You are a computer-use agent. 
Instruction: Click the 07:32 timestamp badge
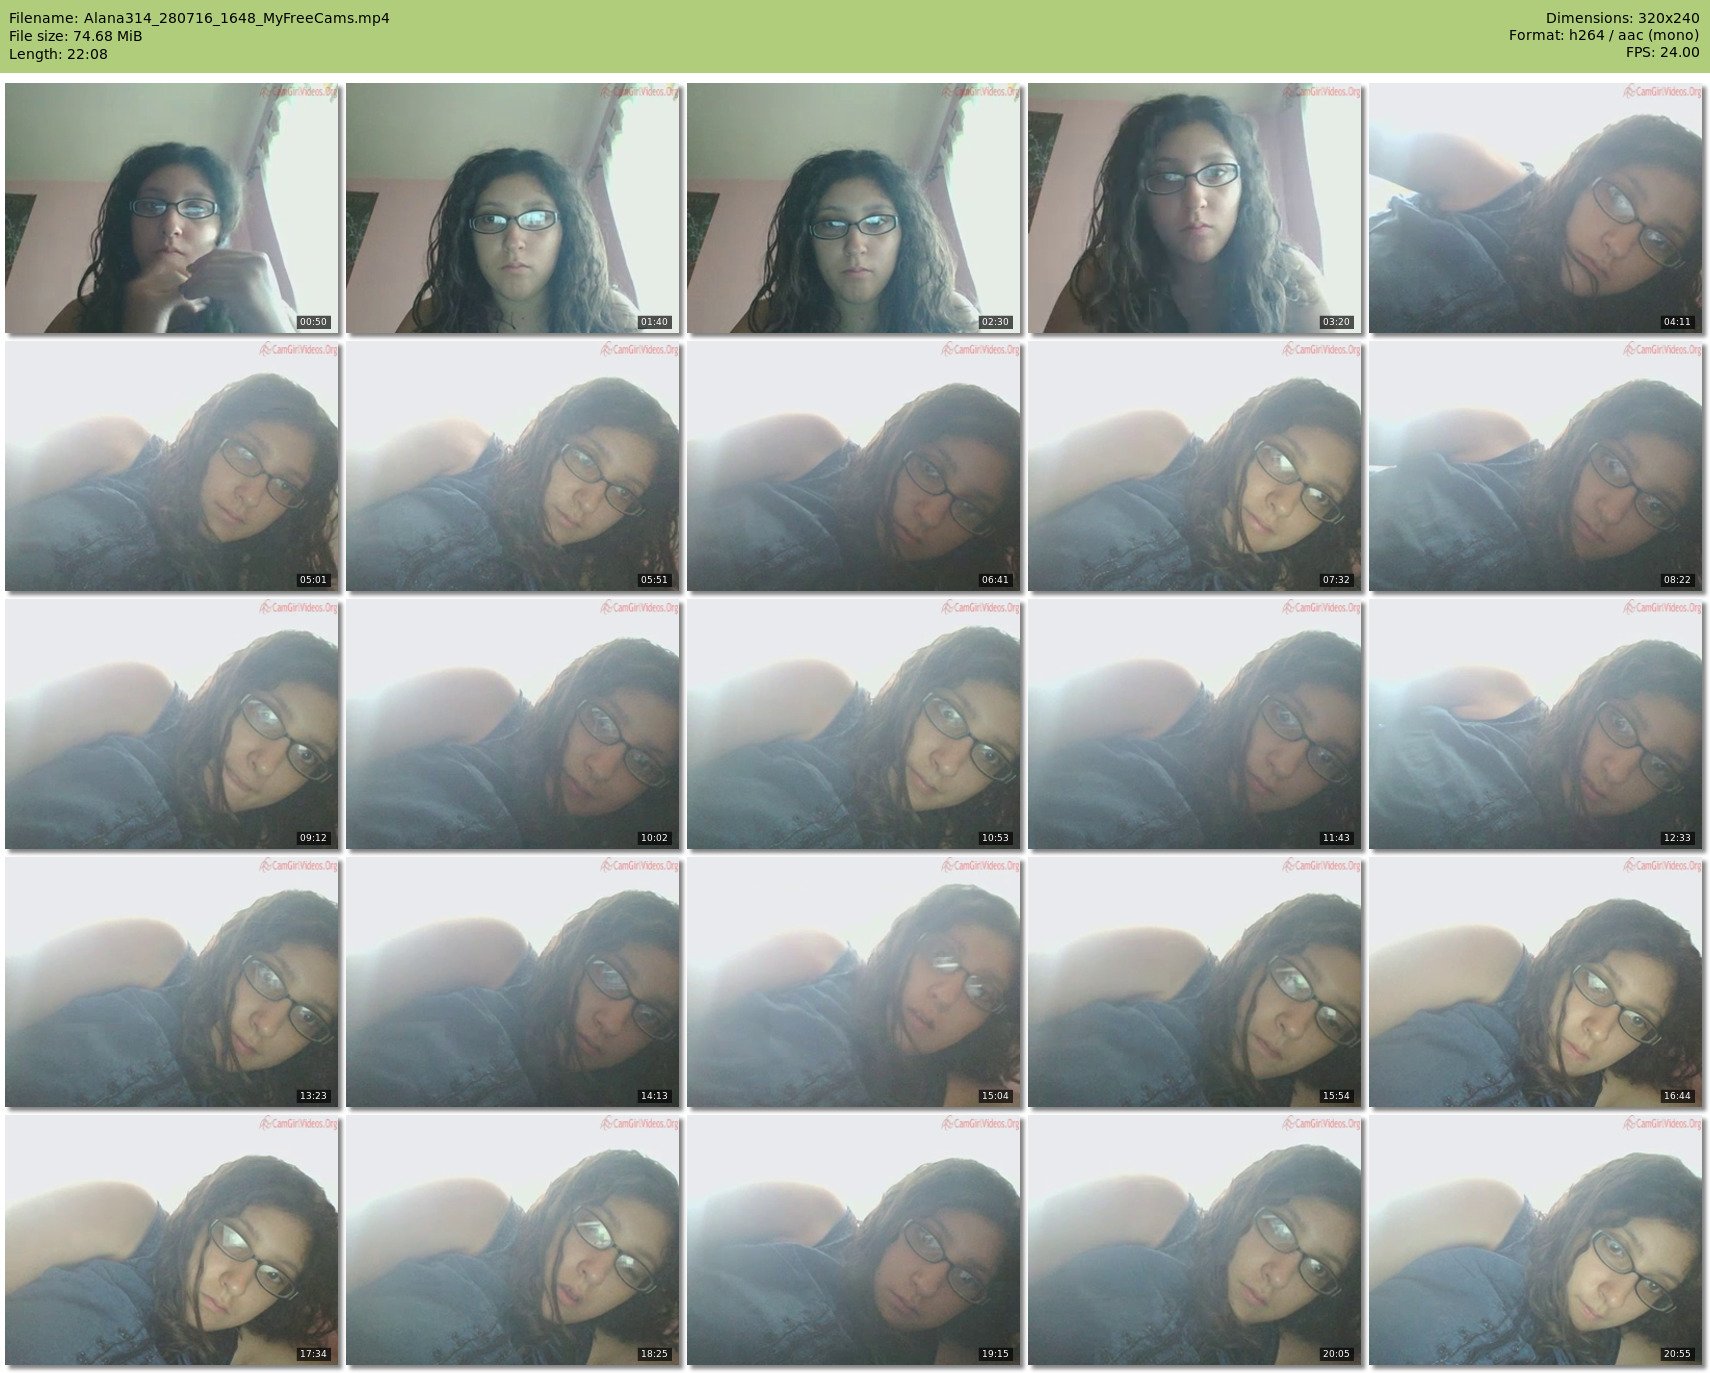click(1335, 580)
